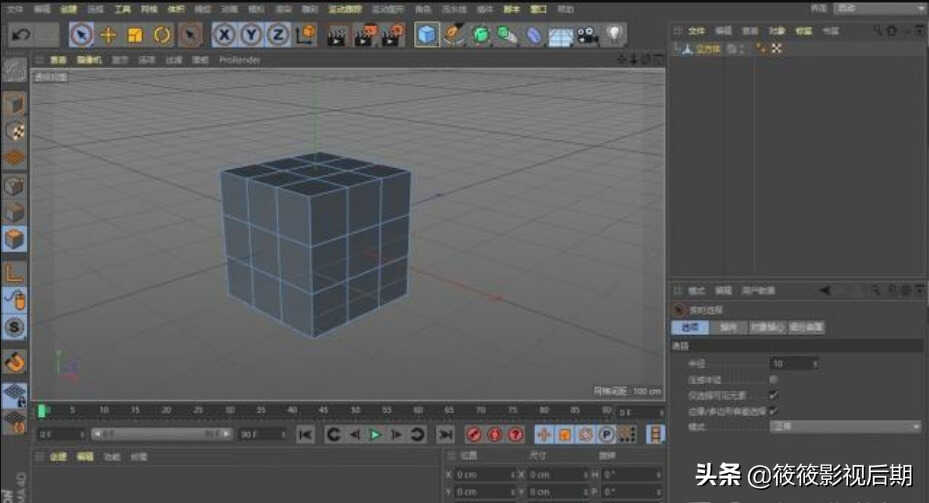Click the Render View clapperboard icon
Image resolution: width=929 pixels, height=503 pixels.
(x=337, y=36)
